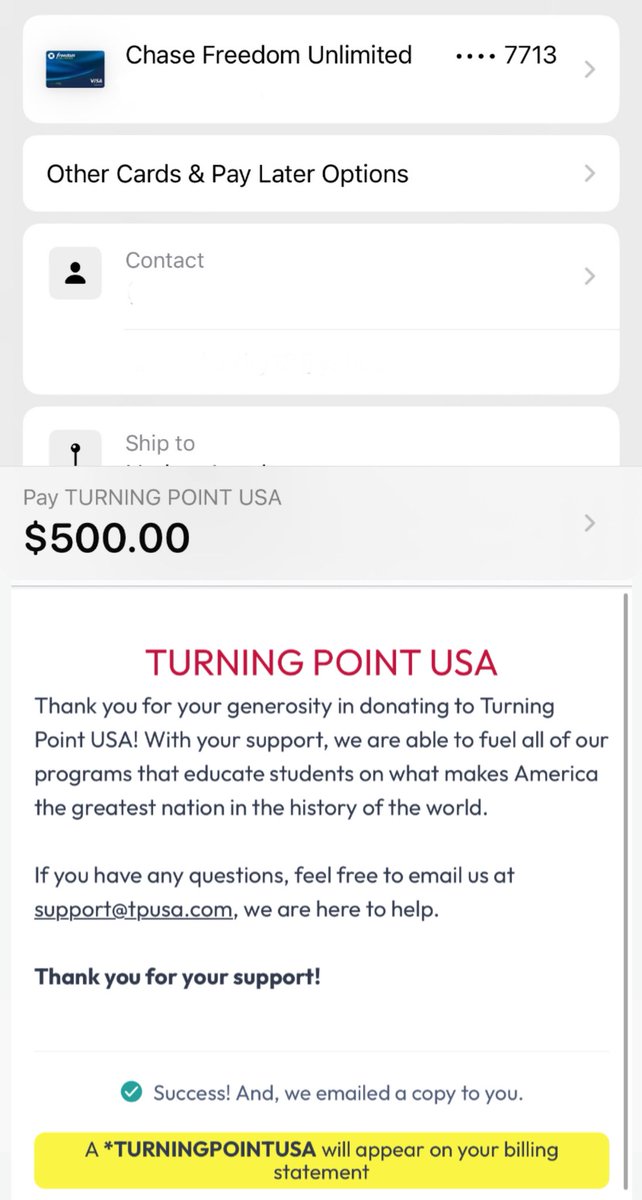This screenshot has width=642, height=1200.
Task: Tap the Success emailed copy message
Action: click(338, 1093)
